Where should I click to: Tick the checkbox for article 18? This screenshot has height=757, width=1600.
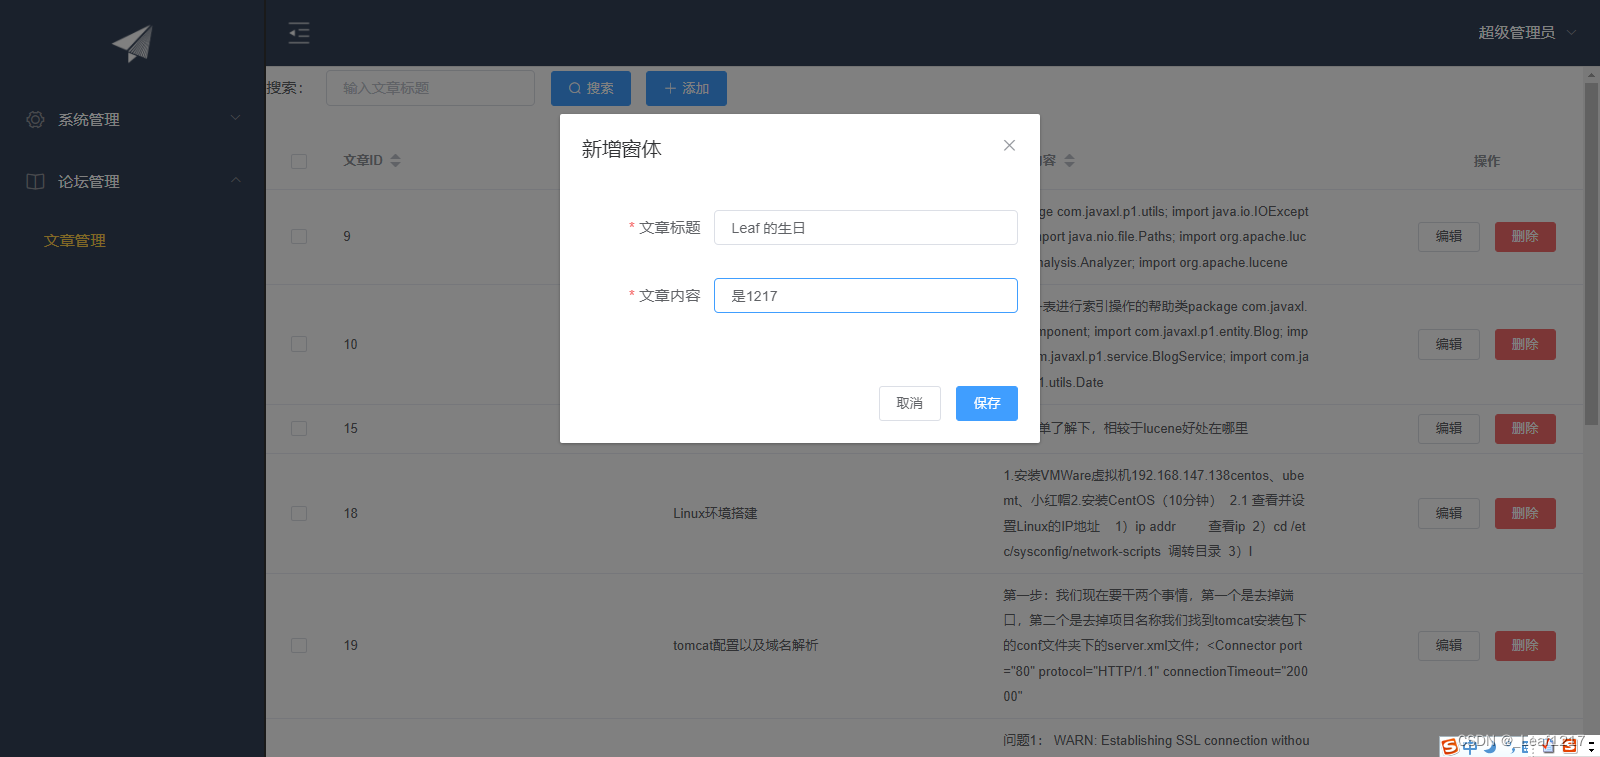[x=299, y=513]
